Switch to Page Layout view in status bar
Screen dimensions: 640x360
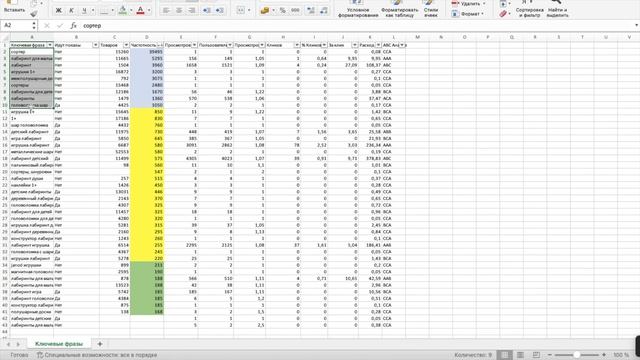click(x=520, y=355)
